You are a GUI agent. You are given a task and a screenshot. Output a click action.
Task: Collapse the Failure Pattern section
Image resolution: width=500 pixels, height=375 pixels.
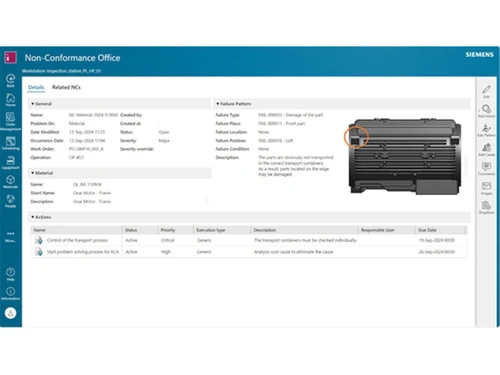tap(218, 104)
